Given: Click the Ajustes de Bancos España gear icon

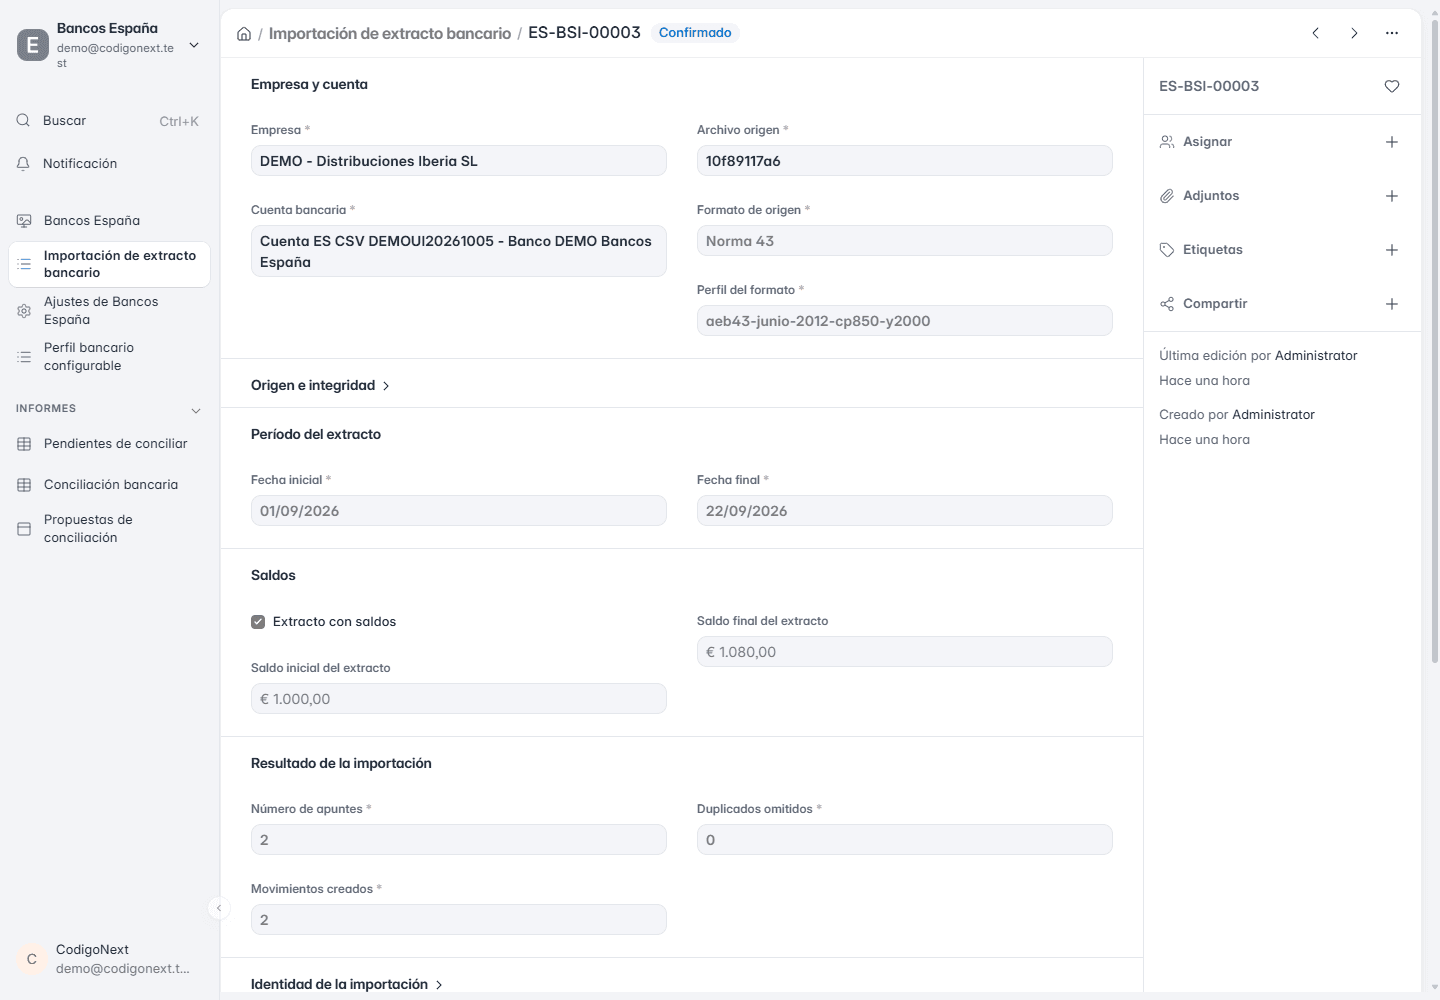Looking at the screenshot, I should tap(24, 311).
